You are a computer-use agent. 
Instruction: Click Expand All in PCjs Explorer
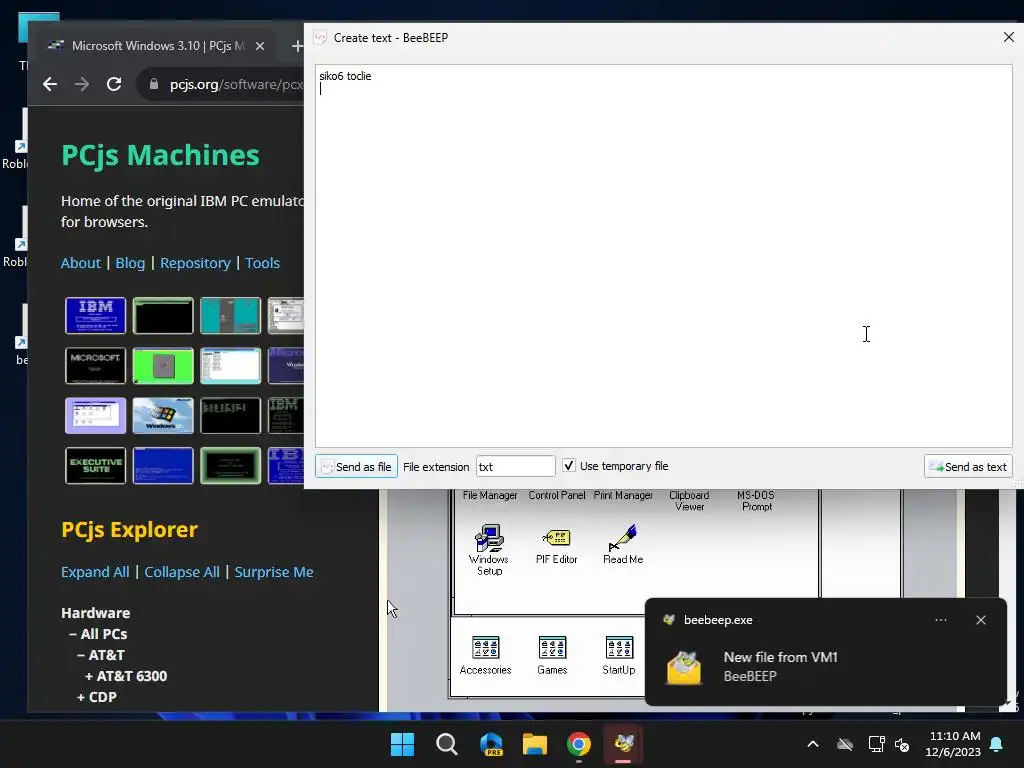(x=95, y=571)
